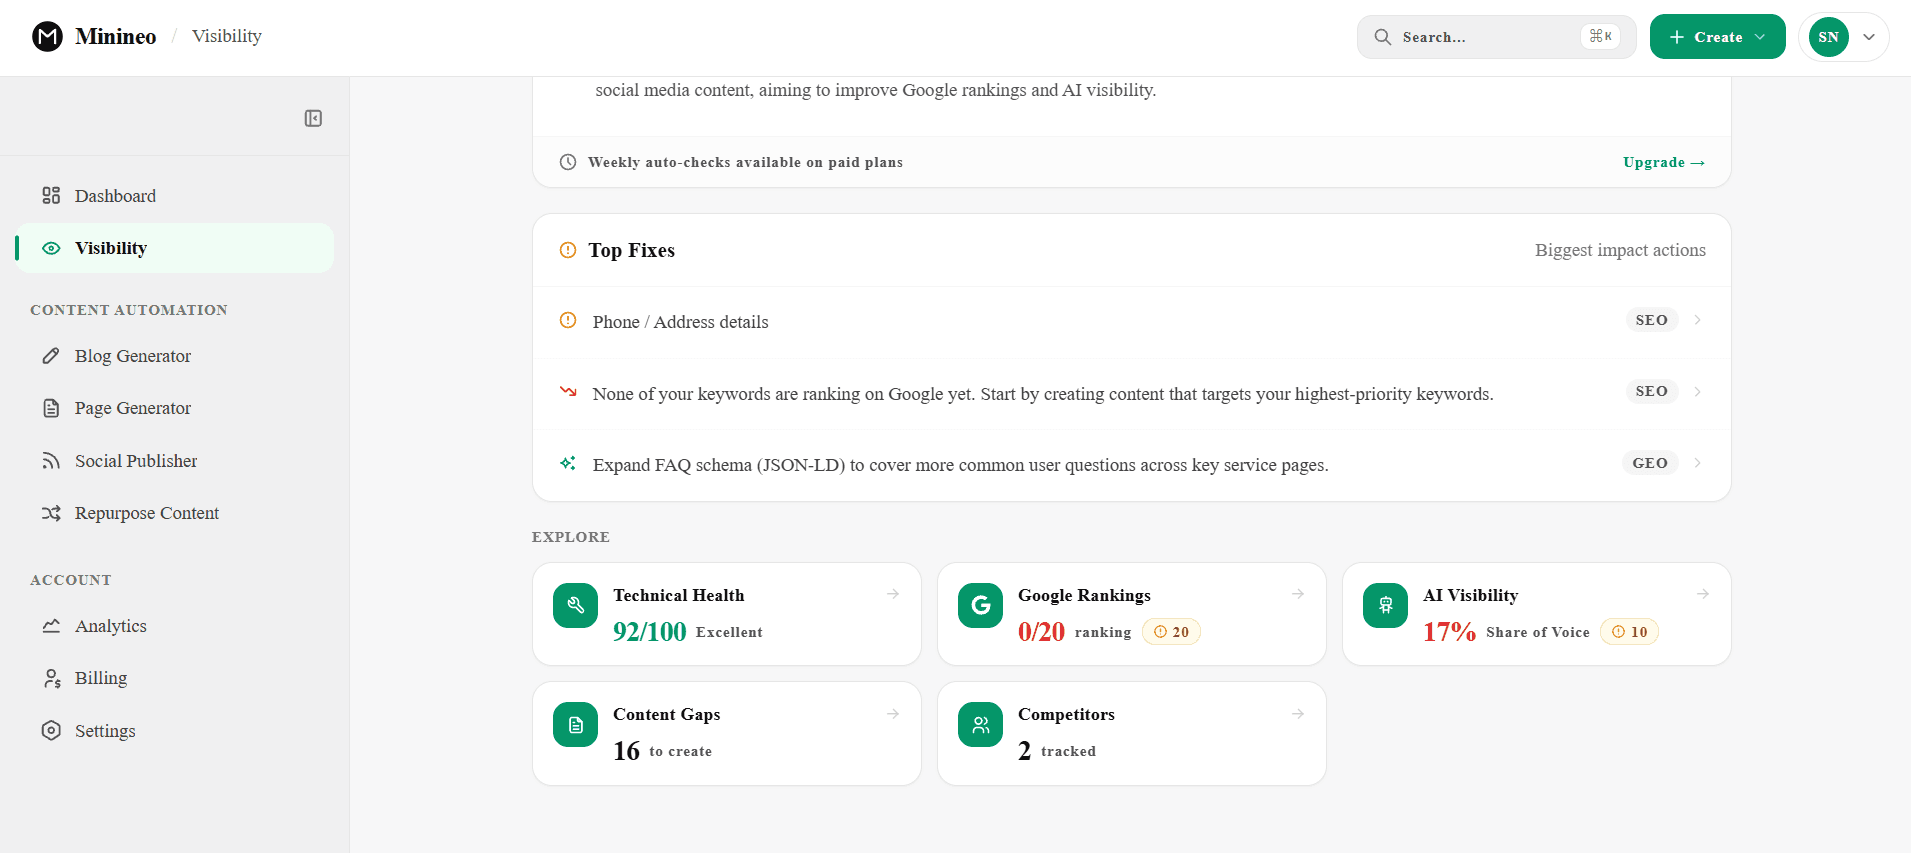This screenshot has height=853, width=1911.
Task: Click the Competitors people icon
Action: 980,724
